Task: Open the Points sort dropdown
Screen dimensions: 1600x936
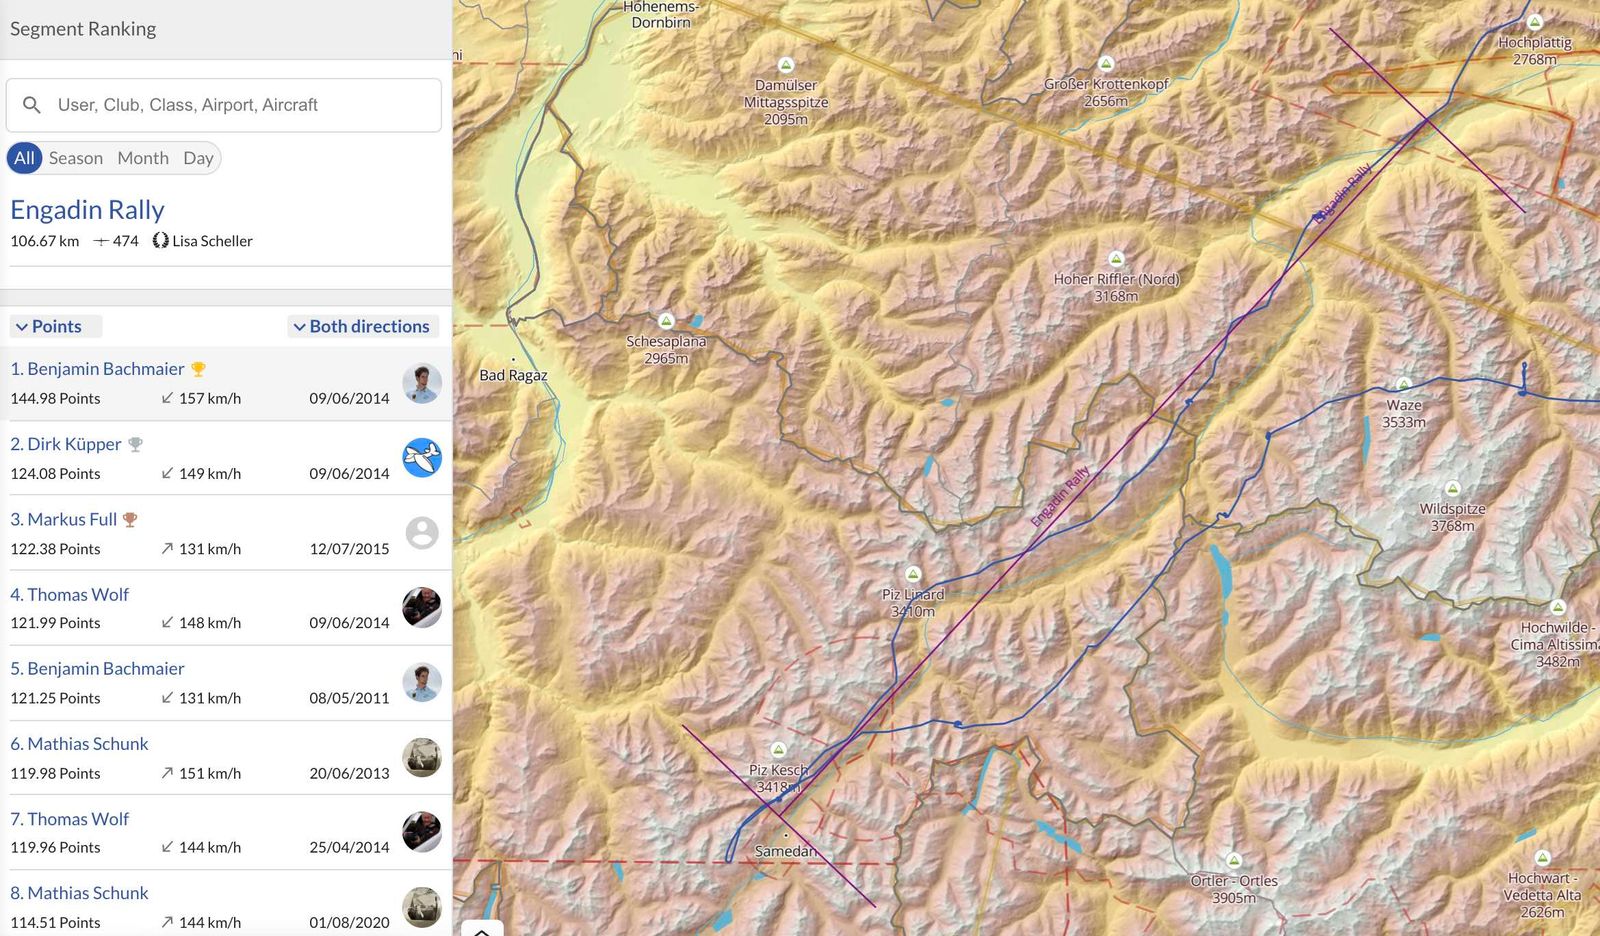Action: [x=48, y=326]
